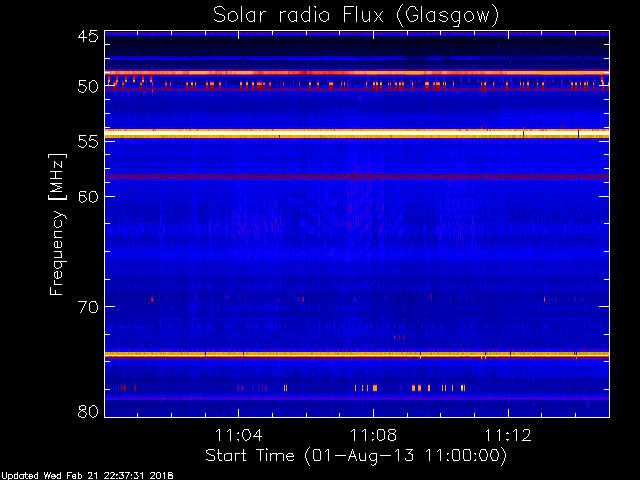
Task: Select the 70 frequency axis label
Action: 88,307
